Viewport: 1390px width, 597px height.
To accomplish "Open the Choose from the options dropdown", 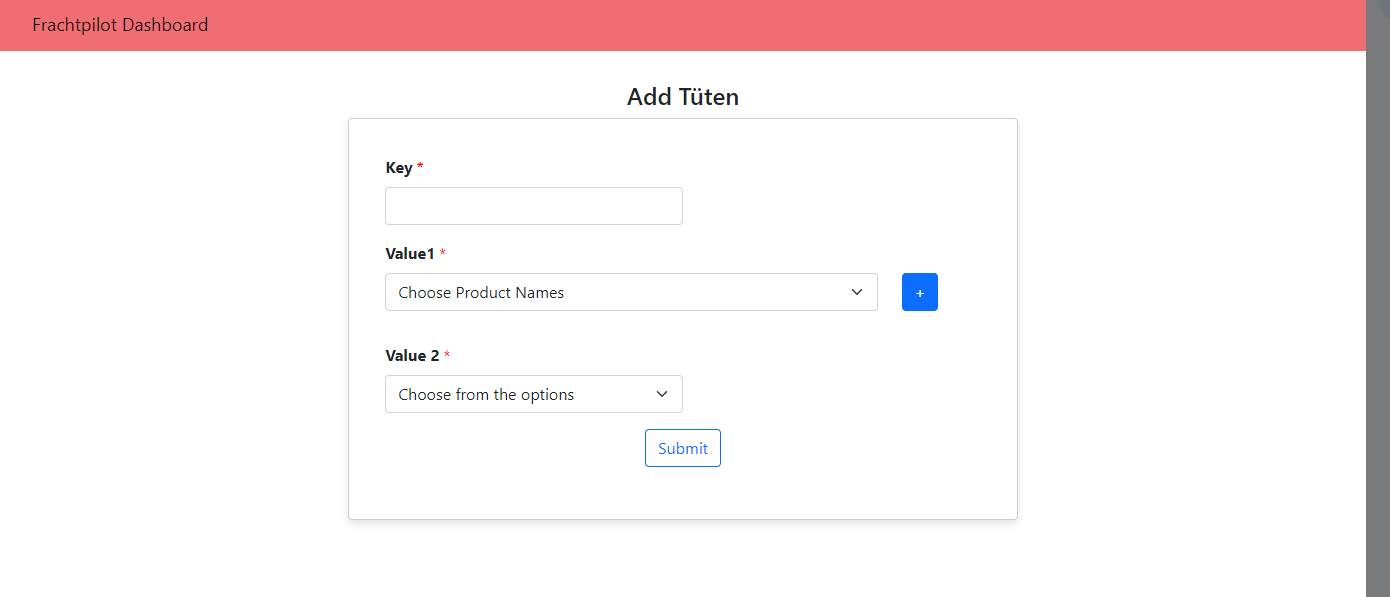I will pyautogui.click(x=534, y=394).
